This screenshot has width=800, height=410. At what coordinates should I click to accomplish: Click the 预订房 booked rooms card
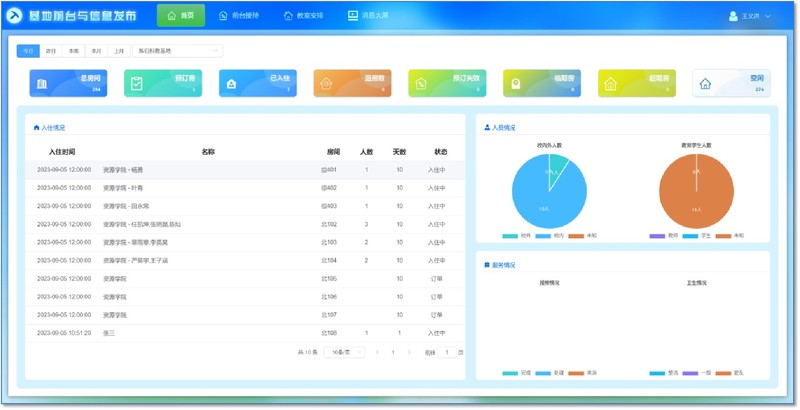click(x=163, y=83)
